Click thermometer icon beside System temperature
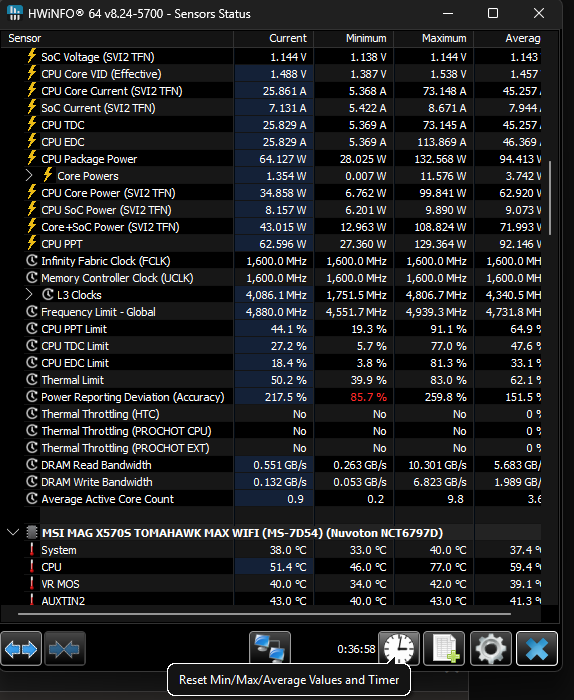Viewport: 574px width, 700px height. [32, 550]
